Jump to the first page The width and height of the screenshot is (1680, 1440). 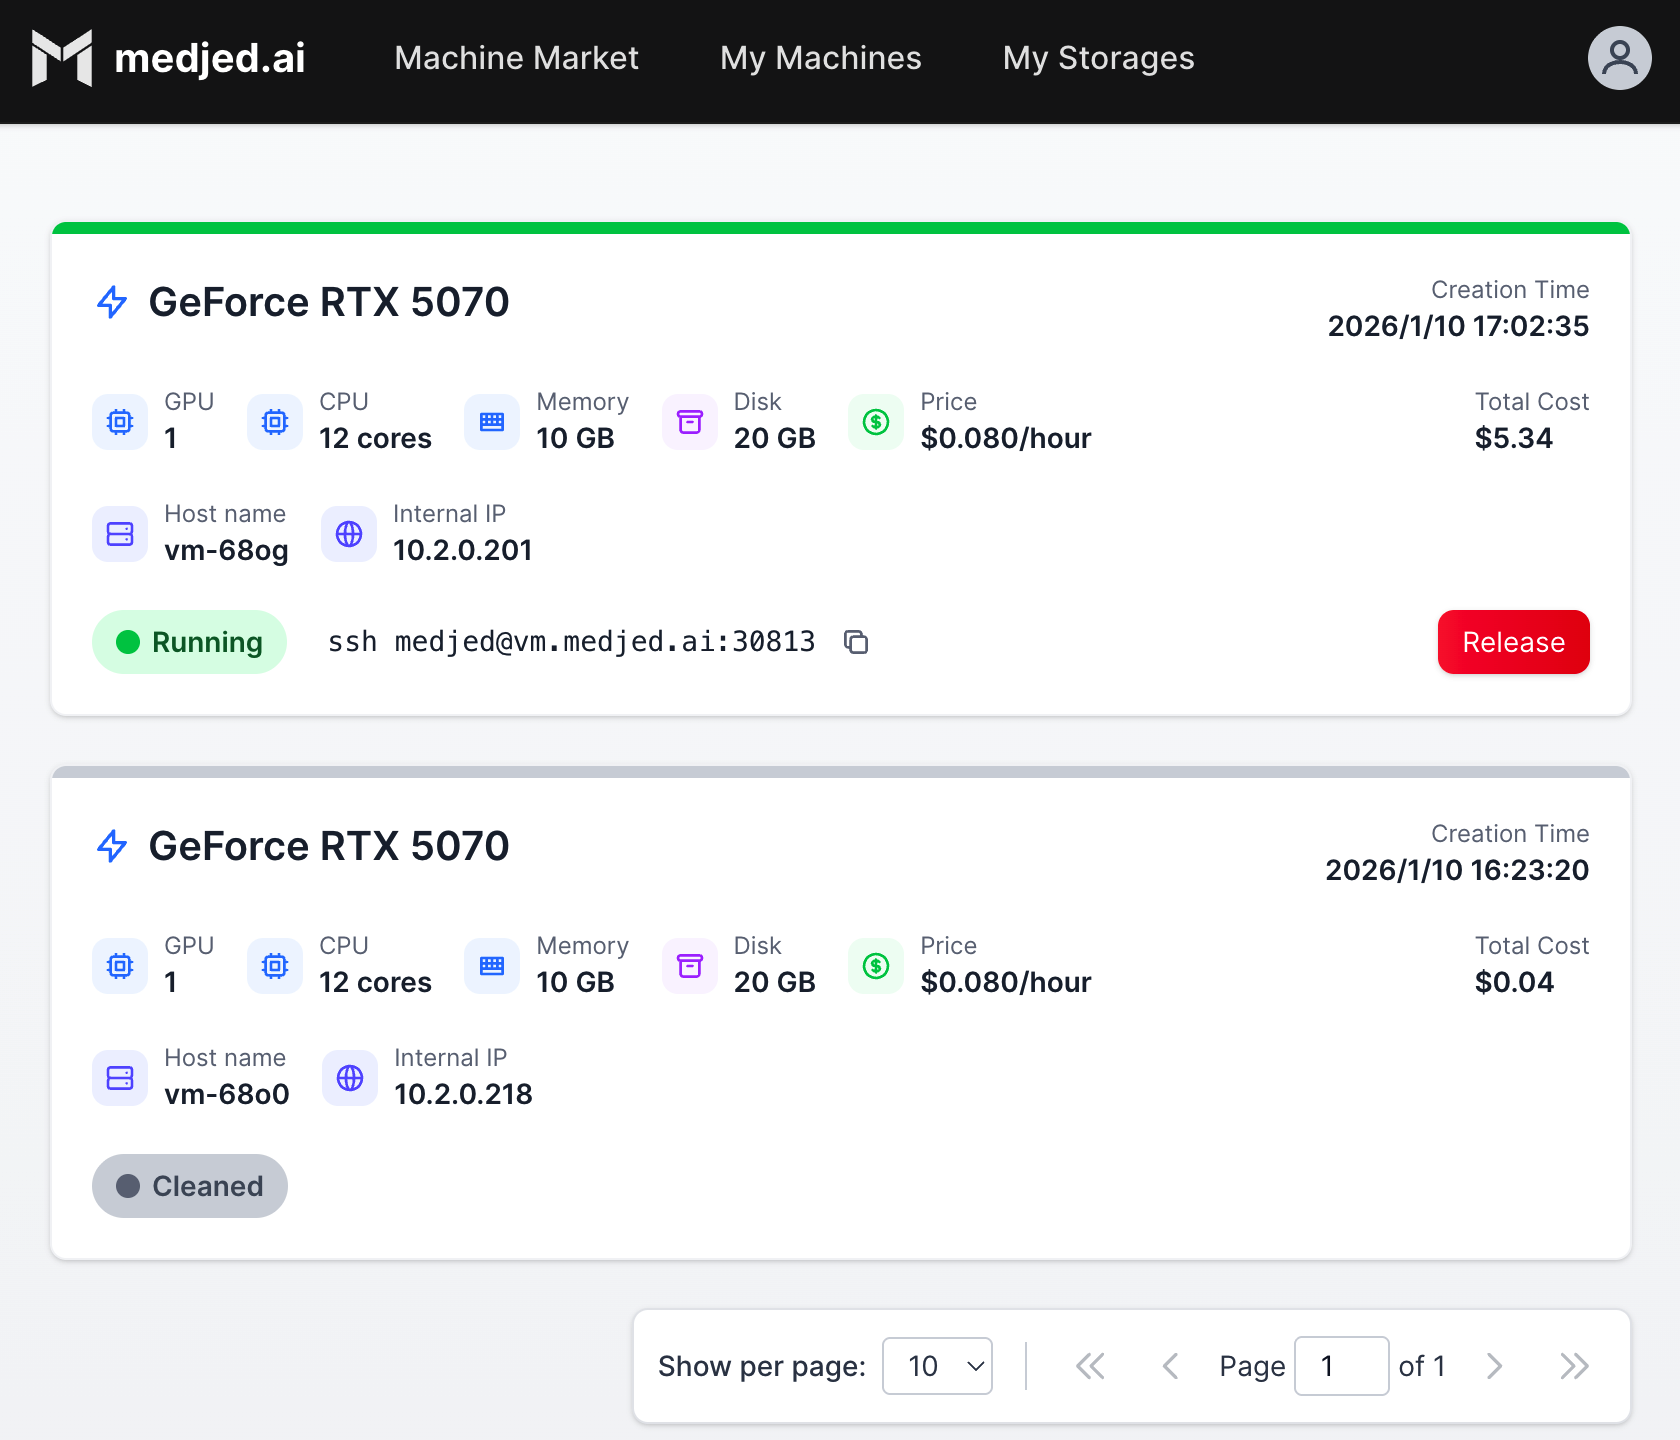coord(1090,1366)
